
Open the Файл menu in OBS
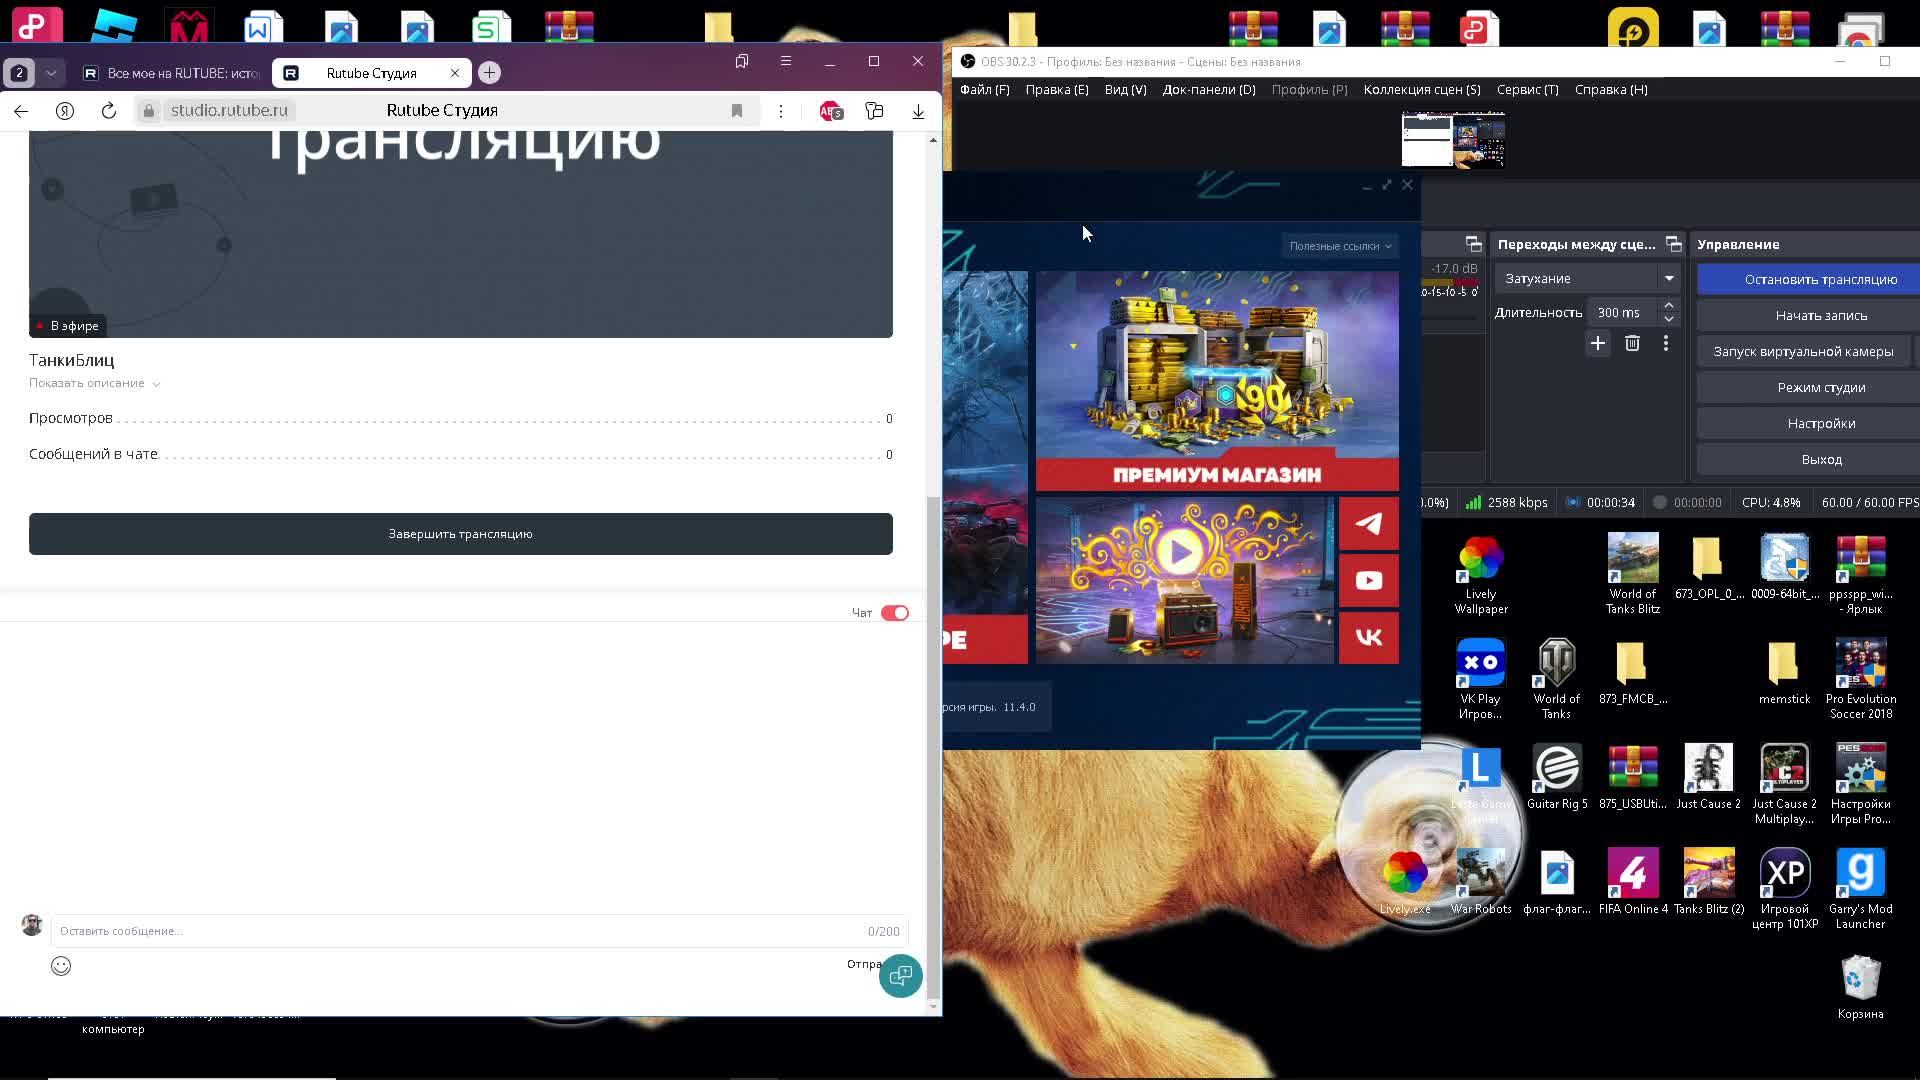[x=984, y=90]
